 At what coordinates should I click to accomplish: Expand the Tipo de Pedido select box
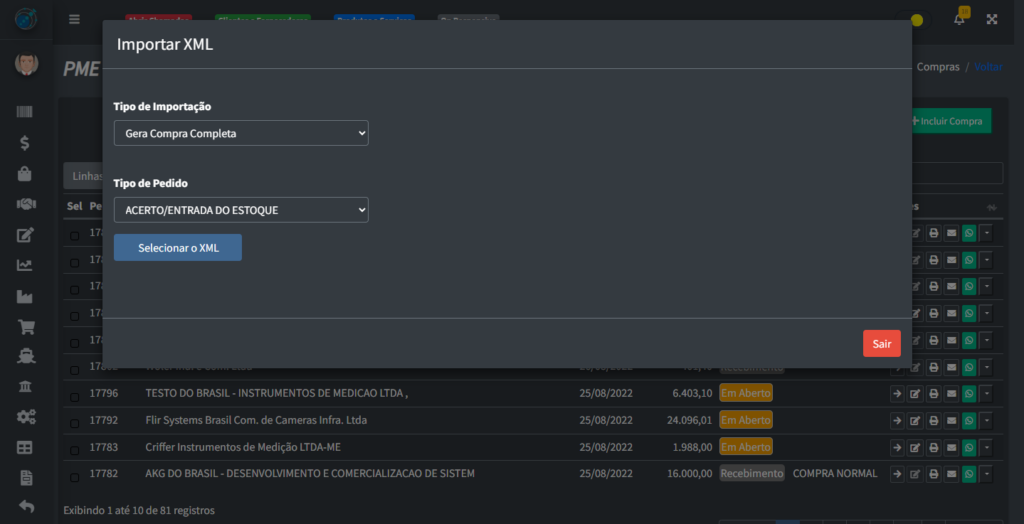(x=240, y=210)
